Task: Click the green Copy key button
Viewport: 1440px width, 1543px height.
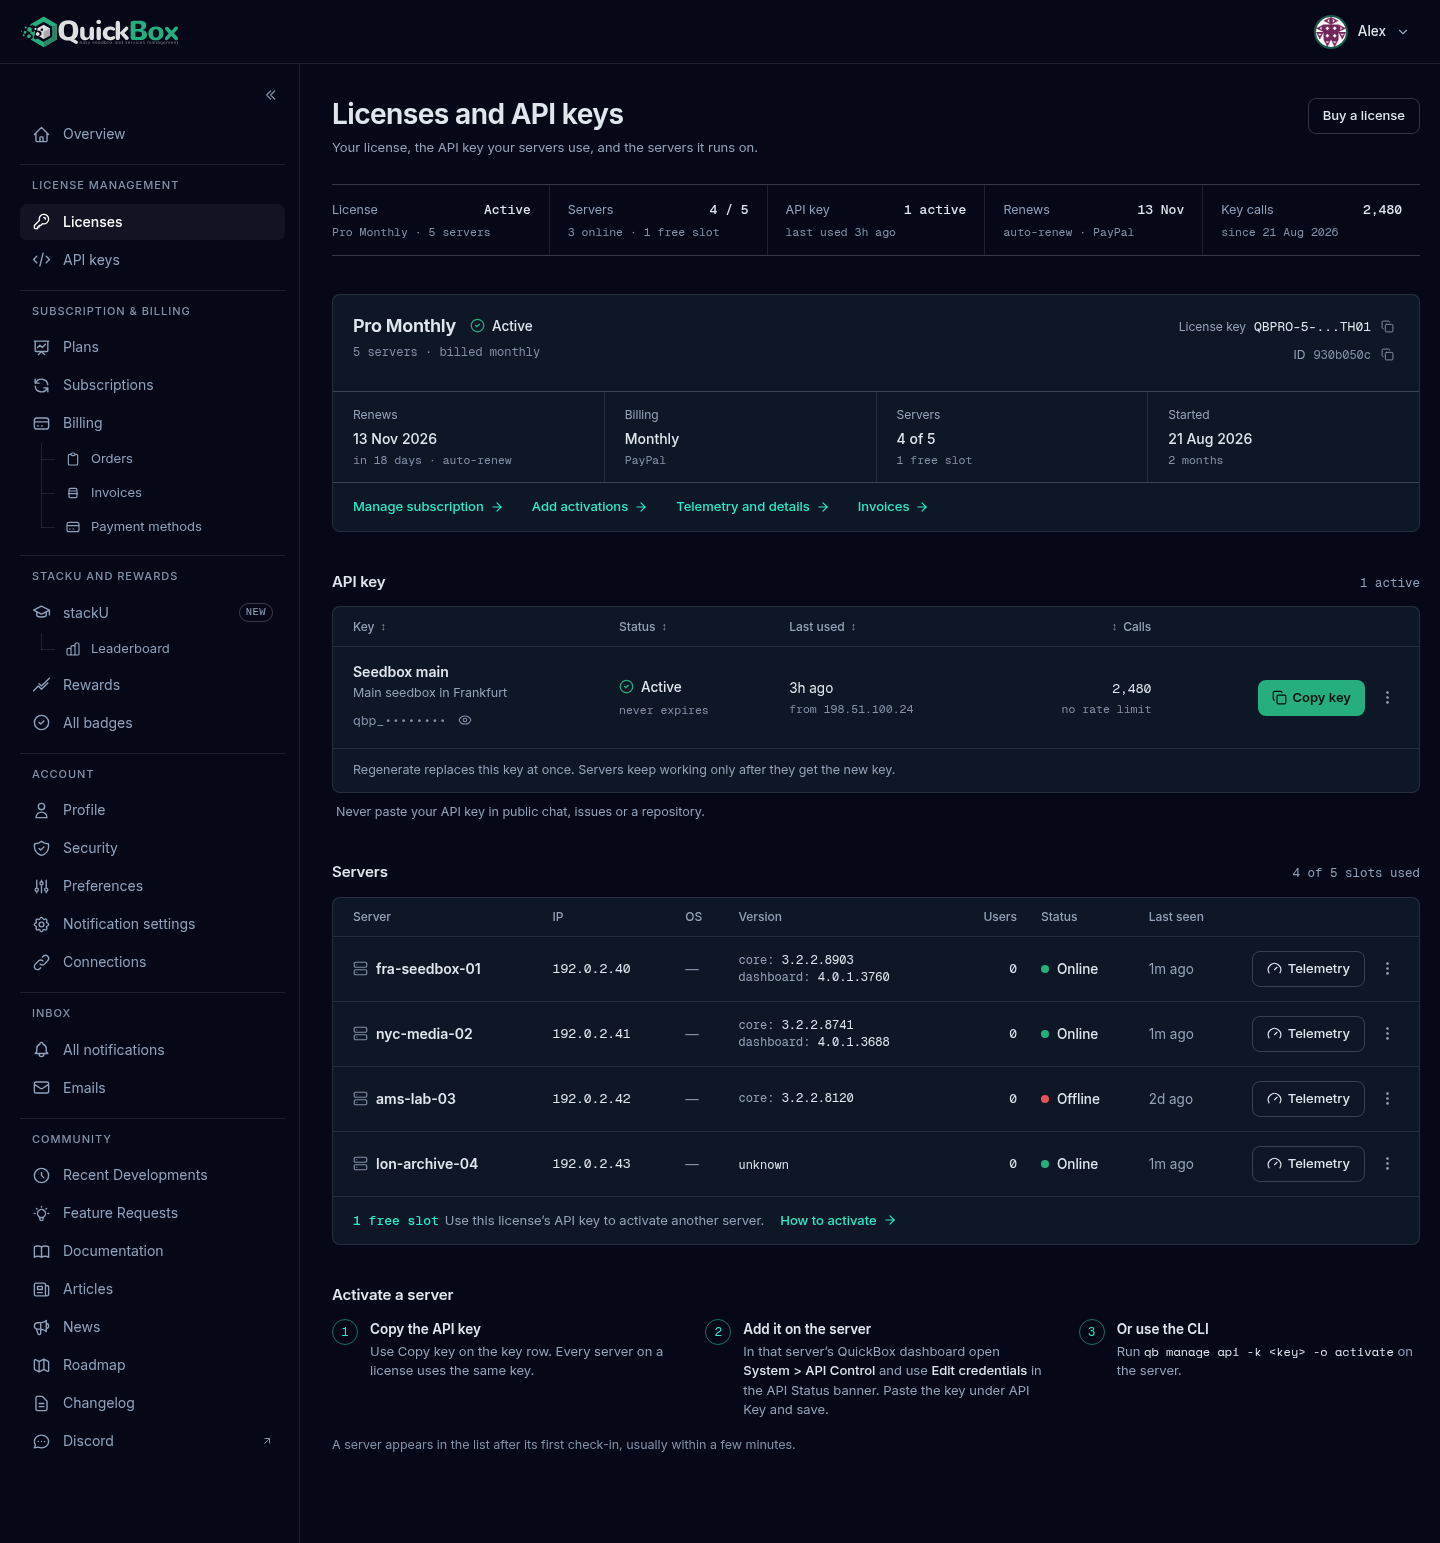Action: pos(1311,698)
